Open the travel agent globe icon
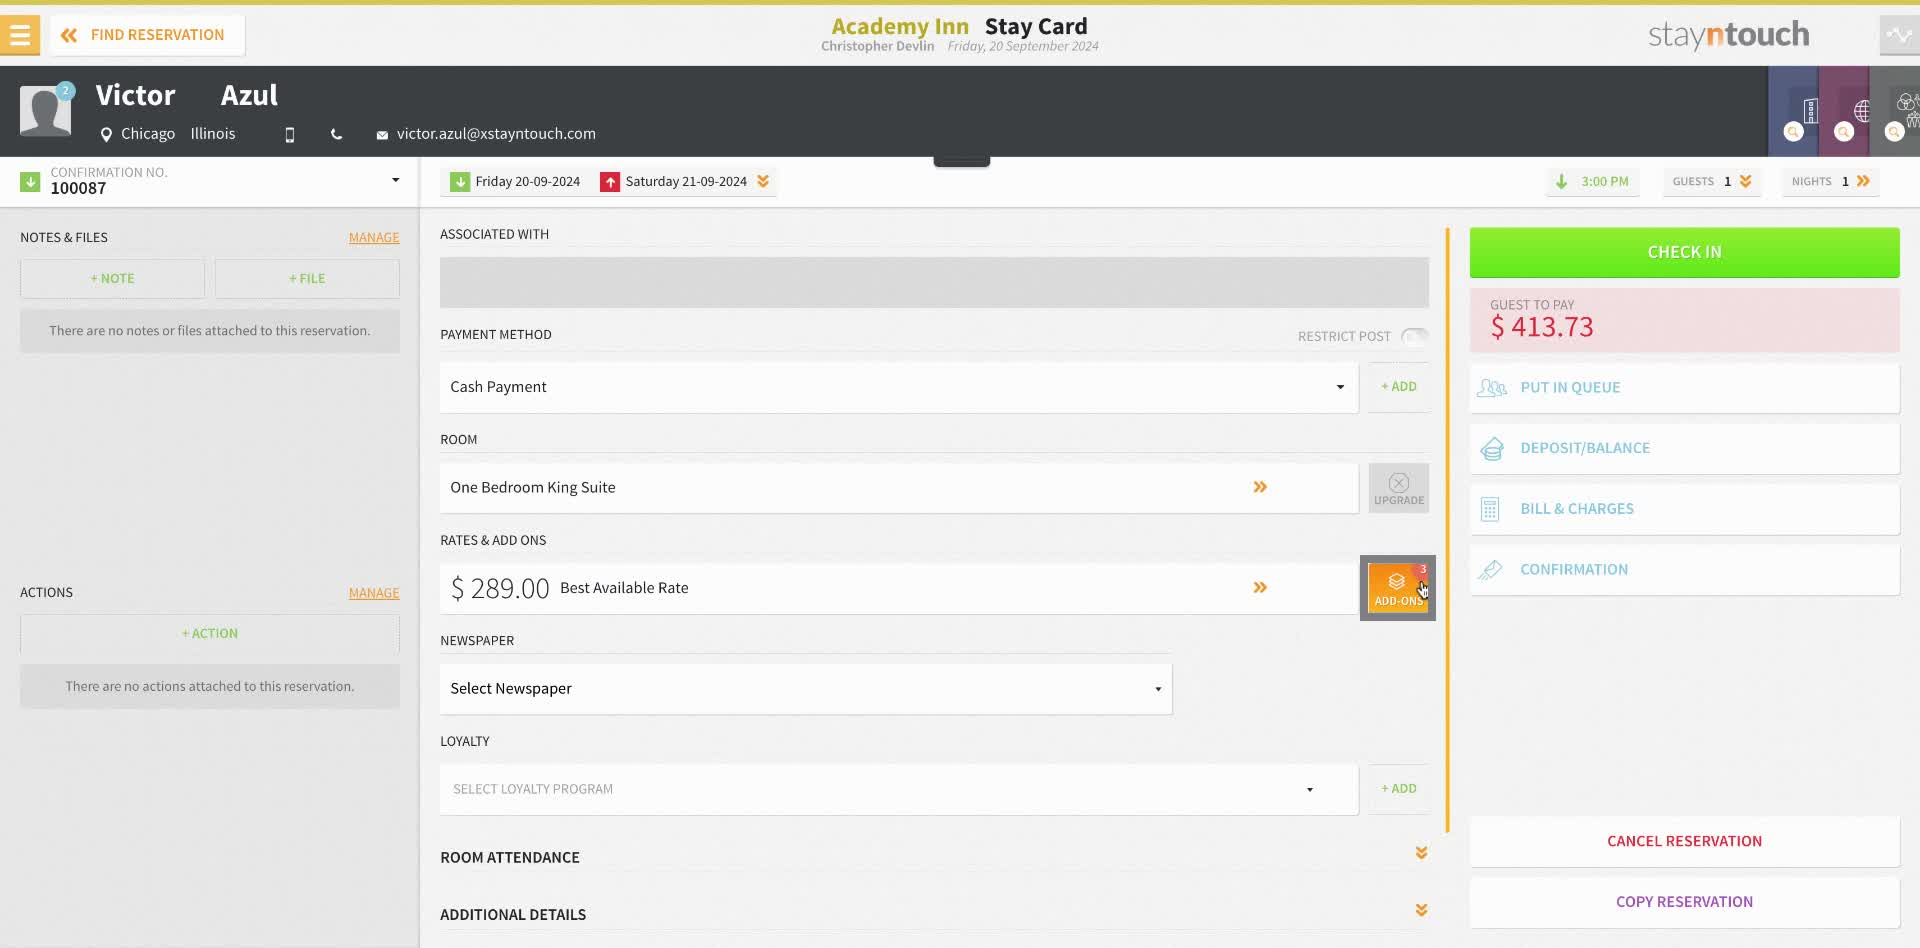 pyautogui.click(x=1861, y=110)
